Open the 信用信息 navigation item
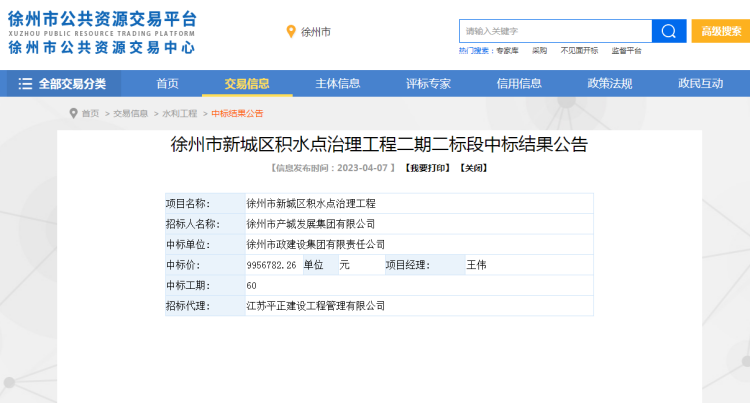 (519, 84)
